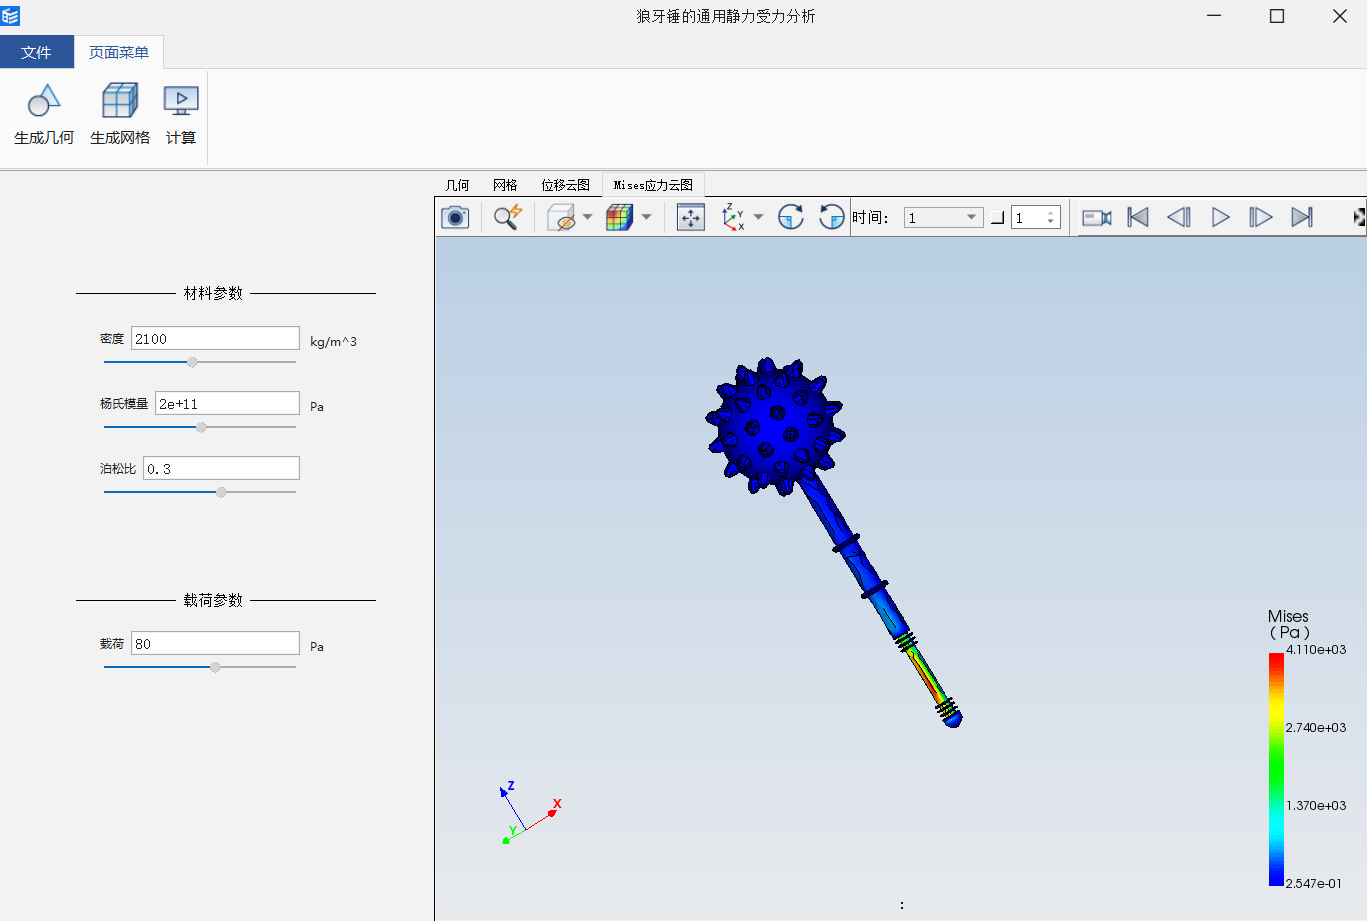The width and height of the screenshot is (1367, 921).
Task: Click the zoom magnifier with lightning icon
Action: [508, 217]
